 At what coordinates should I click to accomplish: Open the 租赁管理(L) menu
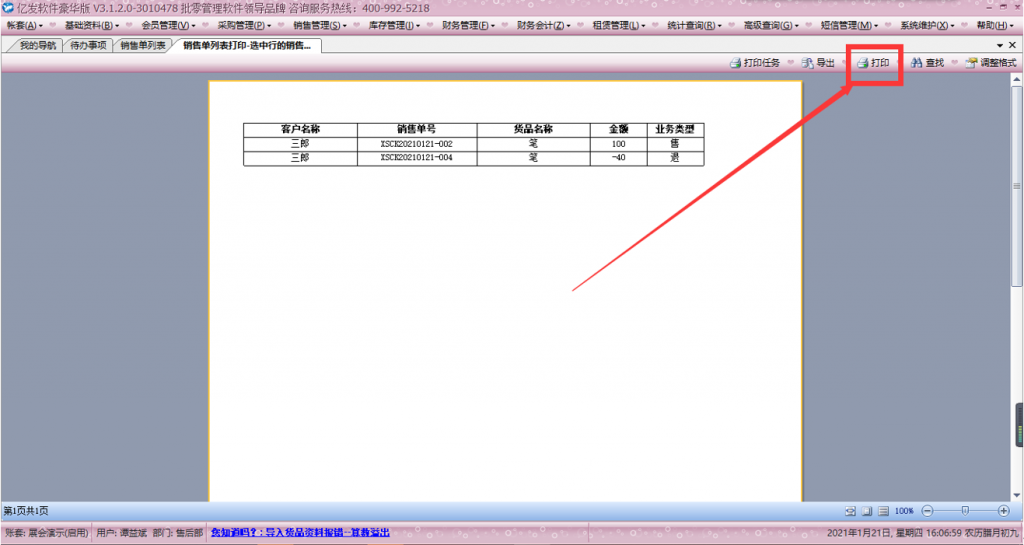618,25
